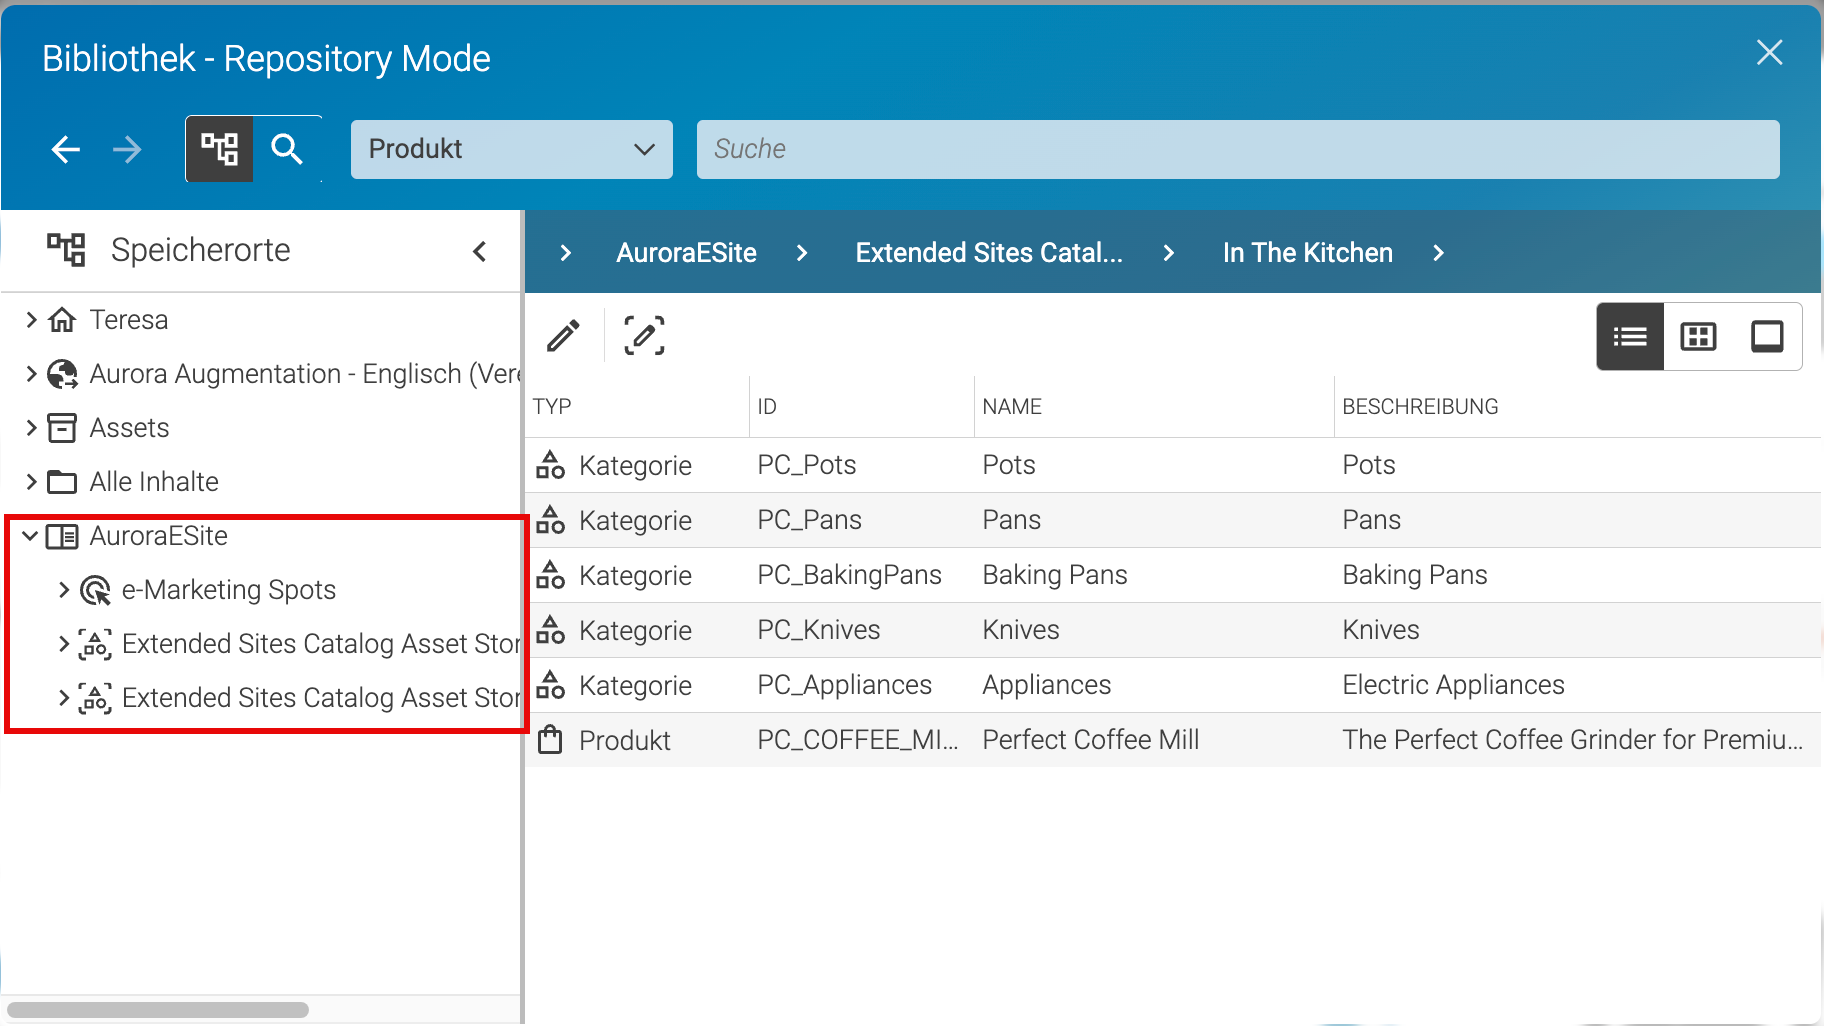Click the category icon in Knives row
Image resolution: width=1824 pixels, height=1026 pixels.
(x=550, y=630)
